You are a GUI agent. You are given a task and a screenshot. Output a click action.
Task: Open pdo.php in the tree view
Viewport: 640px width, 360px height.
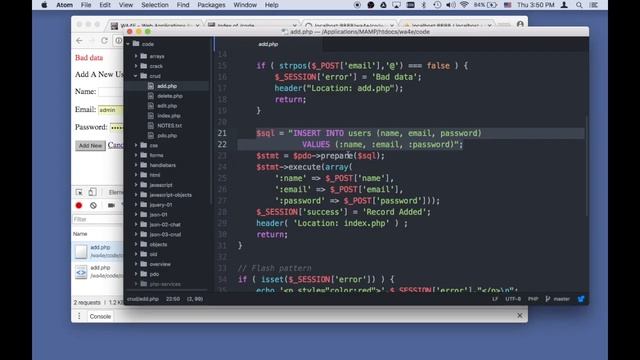[x=167, y=136]
